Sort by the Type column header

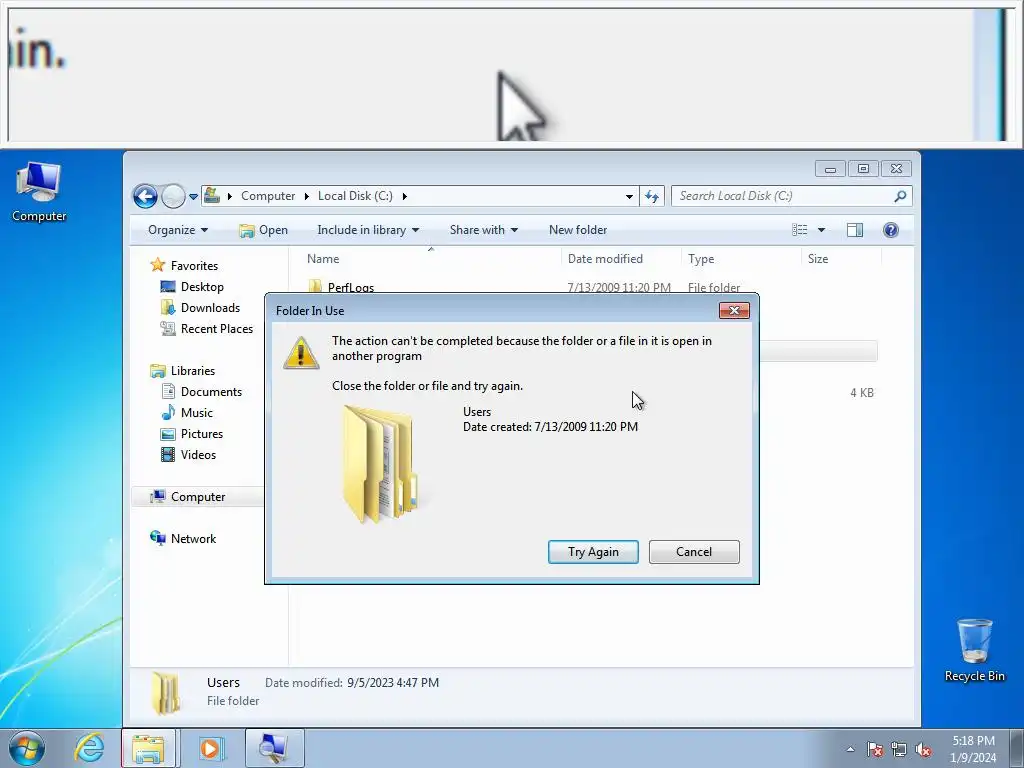click(741, 259)
